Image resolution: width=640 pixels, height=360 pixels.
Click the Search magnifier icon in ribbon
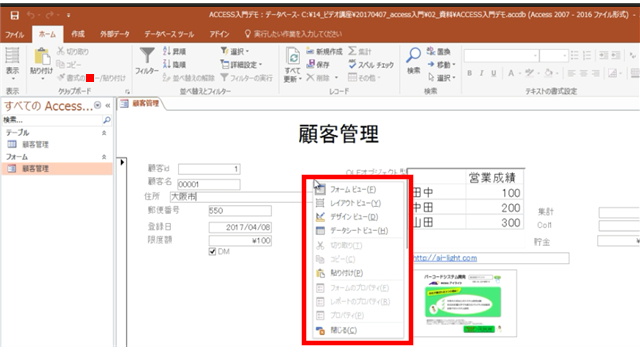point(413,56)
